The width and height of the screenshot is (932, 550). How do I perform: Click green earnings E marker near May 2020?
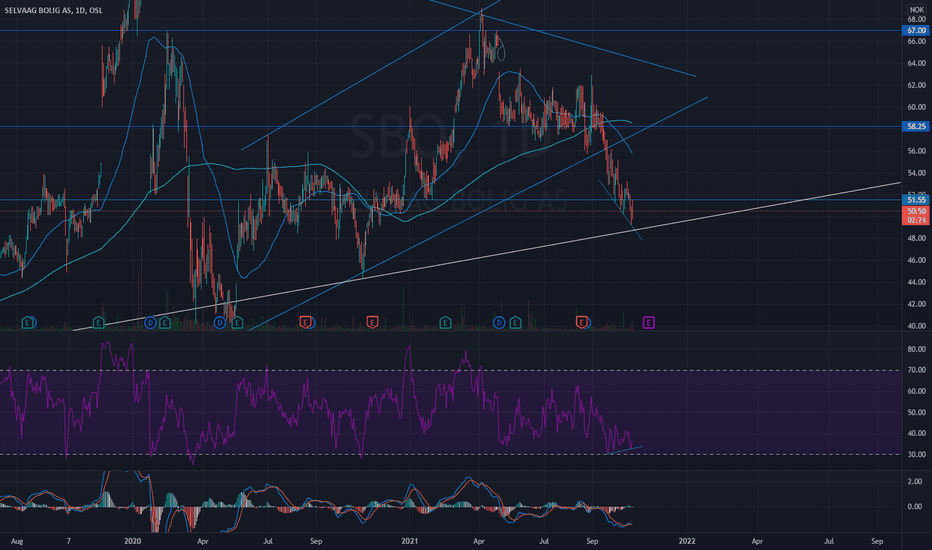point(237,323)
